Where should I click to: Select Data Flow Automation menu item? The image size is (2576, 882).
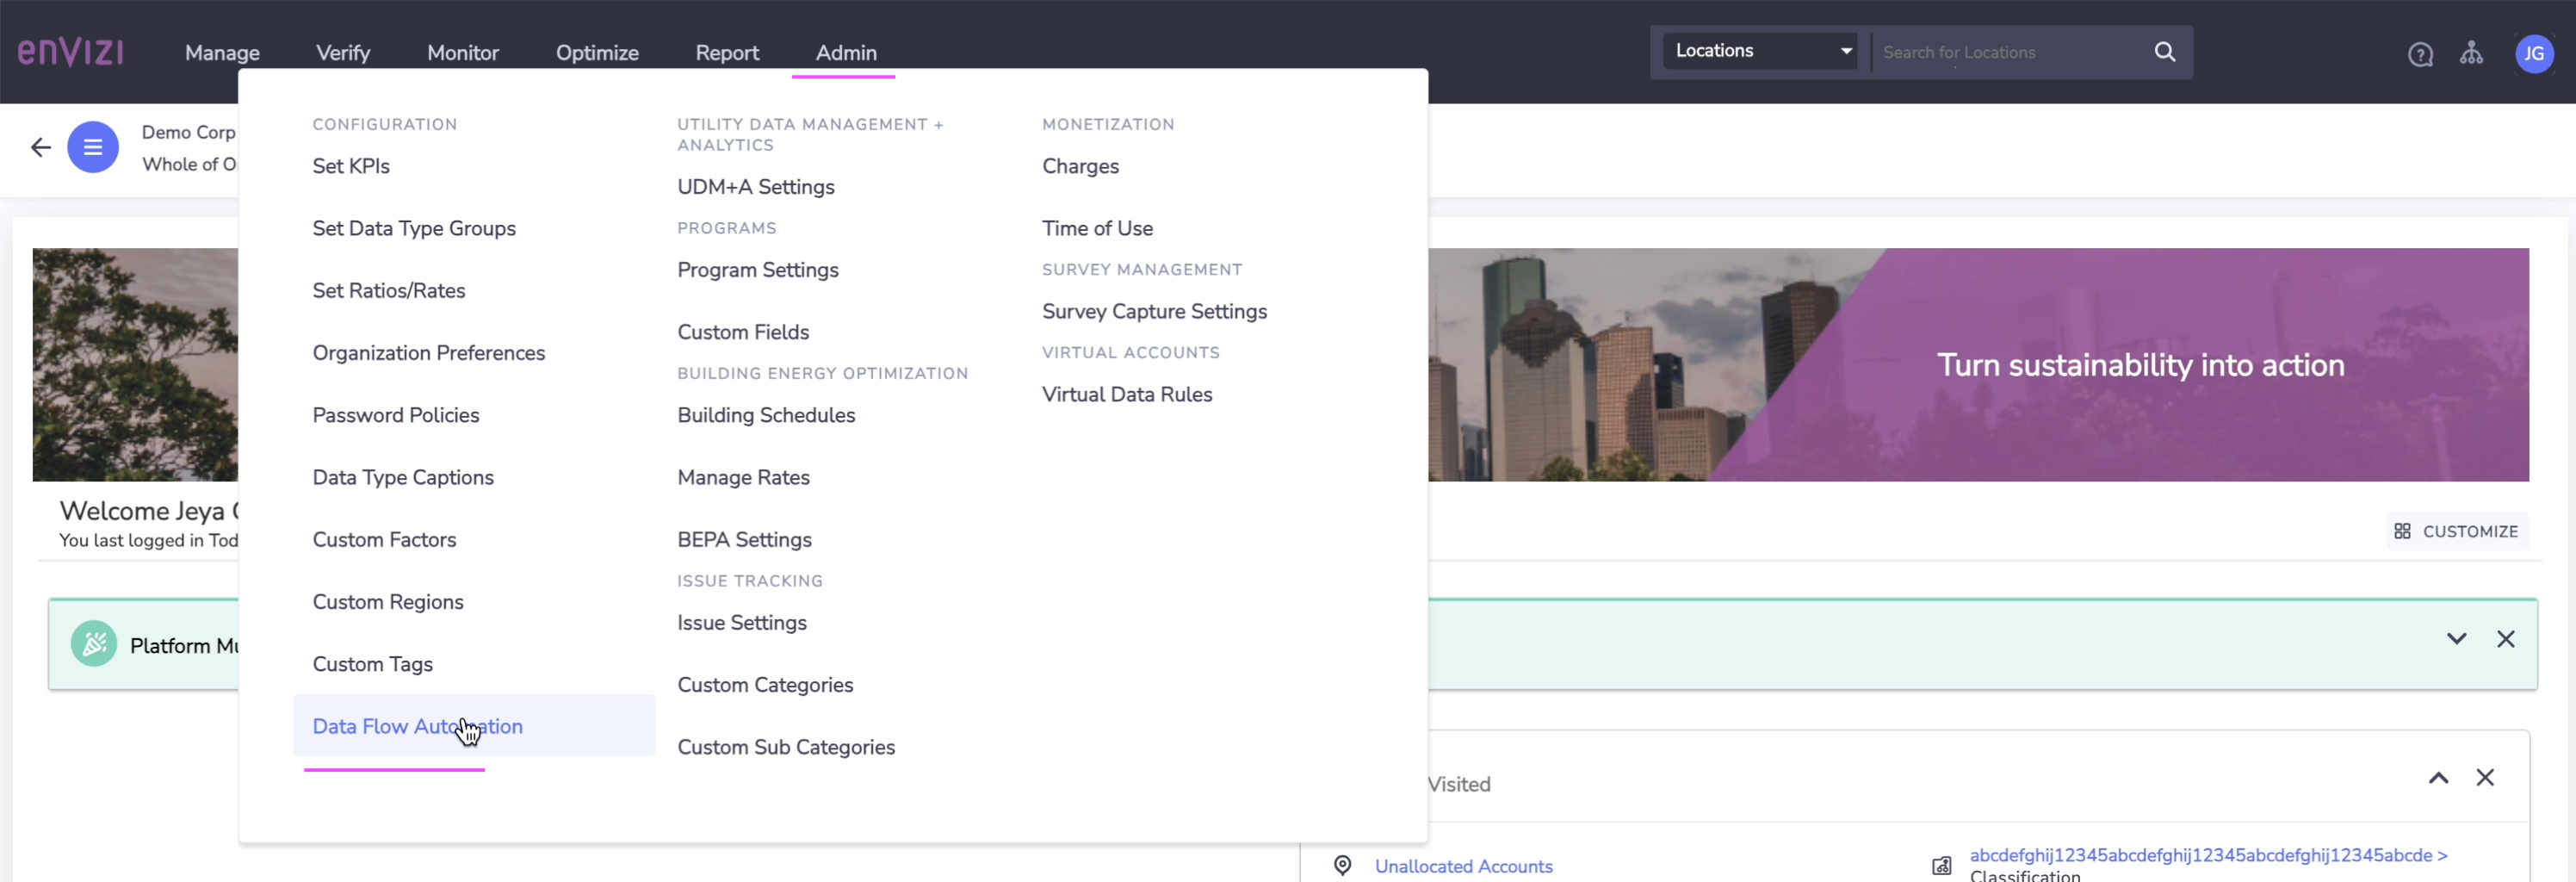coord(417,726)
